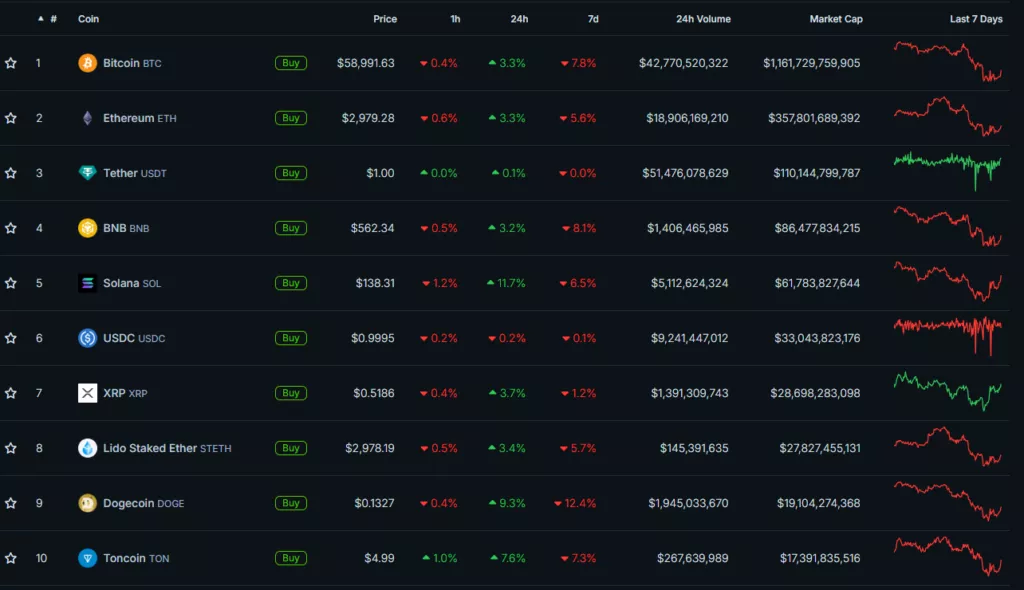The image size is (1024, 590).
Task: Click the Solana coin logo
Action: click(x=88, y=283)
